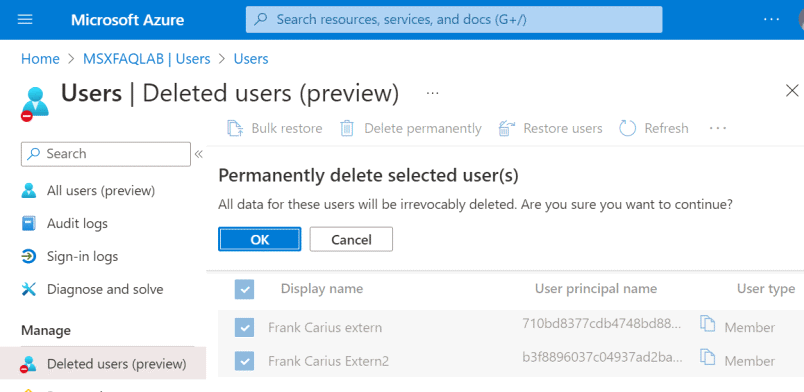Select All users (preview) in sidebar
Viewport: 804px width, 392px height.
coord(88,191)
